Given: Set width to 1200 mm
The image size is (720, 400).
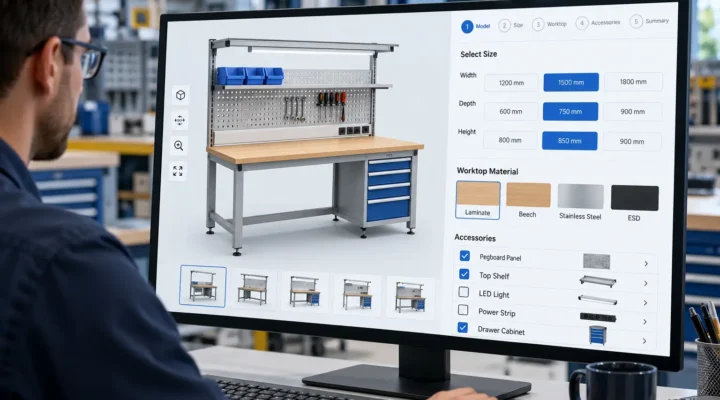Looking at the screenshot, I should pos(512,83).
